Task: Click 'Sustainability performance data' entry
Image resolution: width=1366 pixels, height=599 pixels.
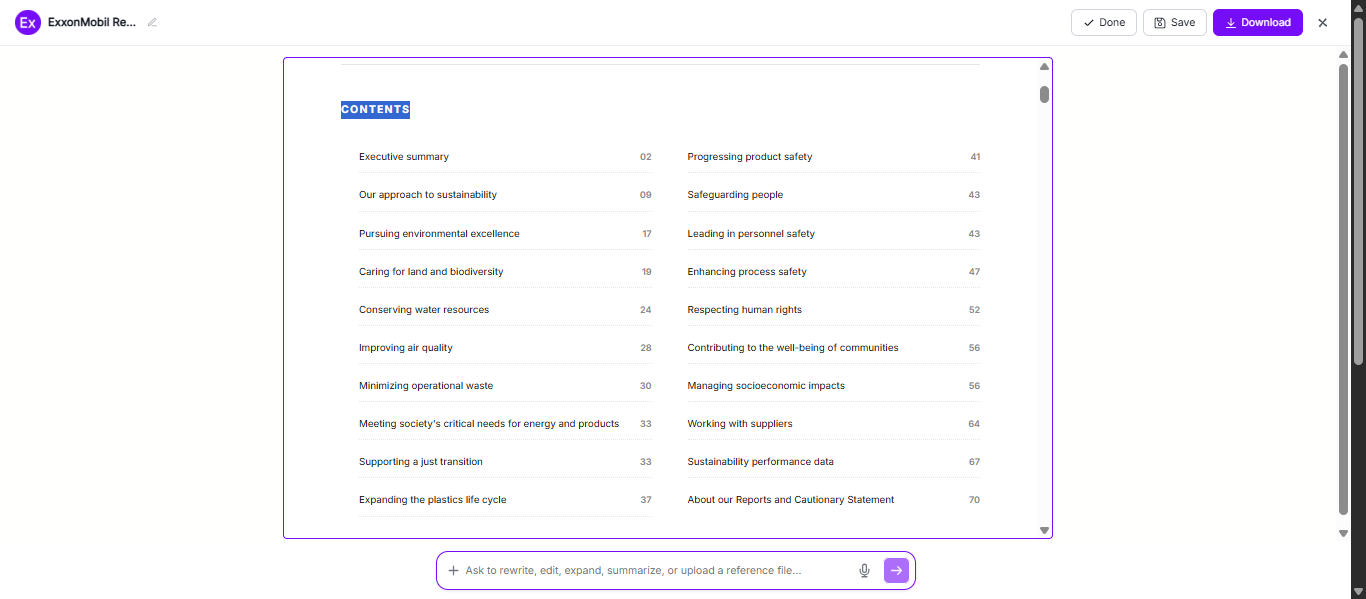Action: [760, 462]
